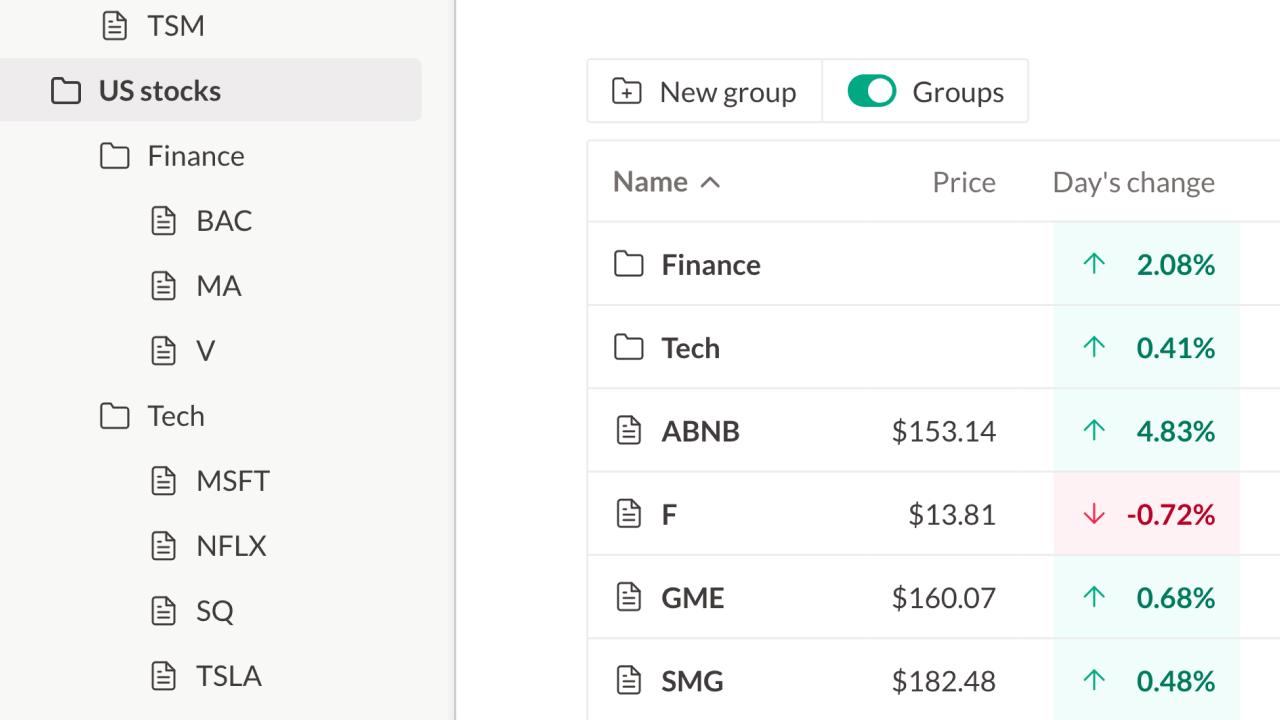The height and width of the screenshot is (720, 1280).
Task: Select US stocks folder in sidebar
Action: point(160,91)
